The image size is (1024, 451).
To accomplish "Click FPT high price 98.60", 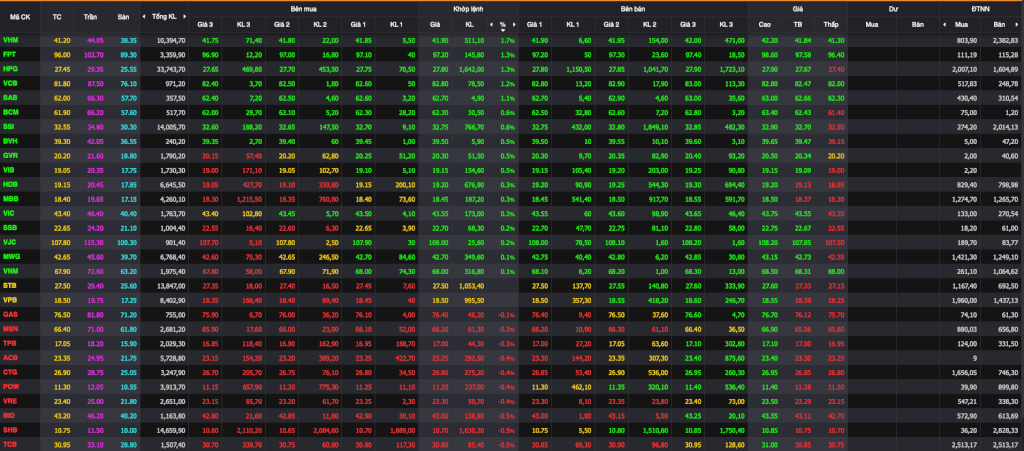I will [x=771, y=54].
